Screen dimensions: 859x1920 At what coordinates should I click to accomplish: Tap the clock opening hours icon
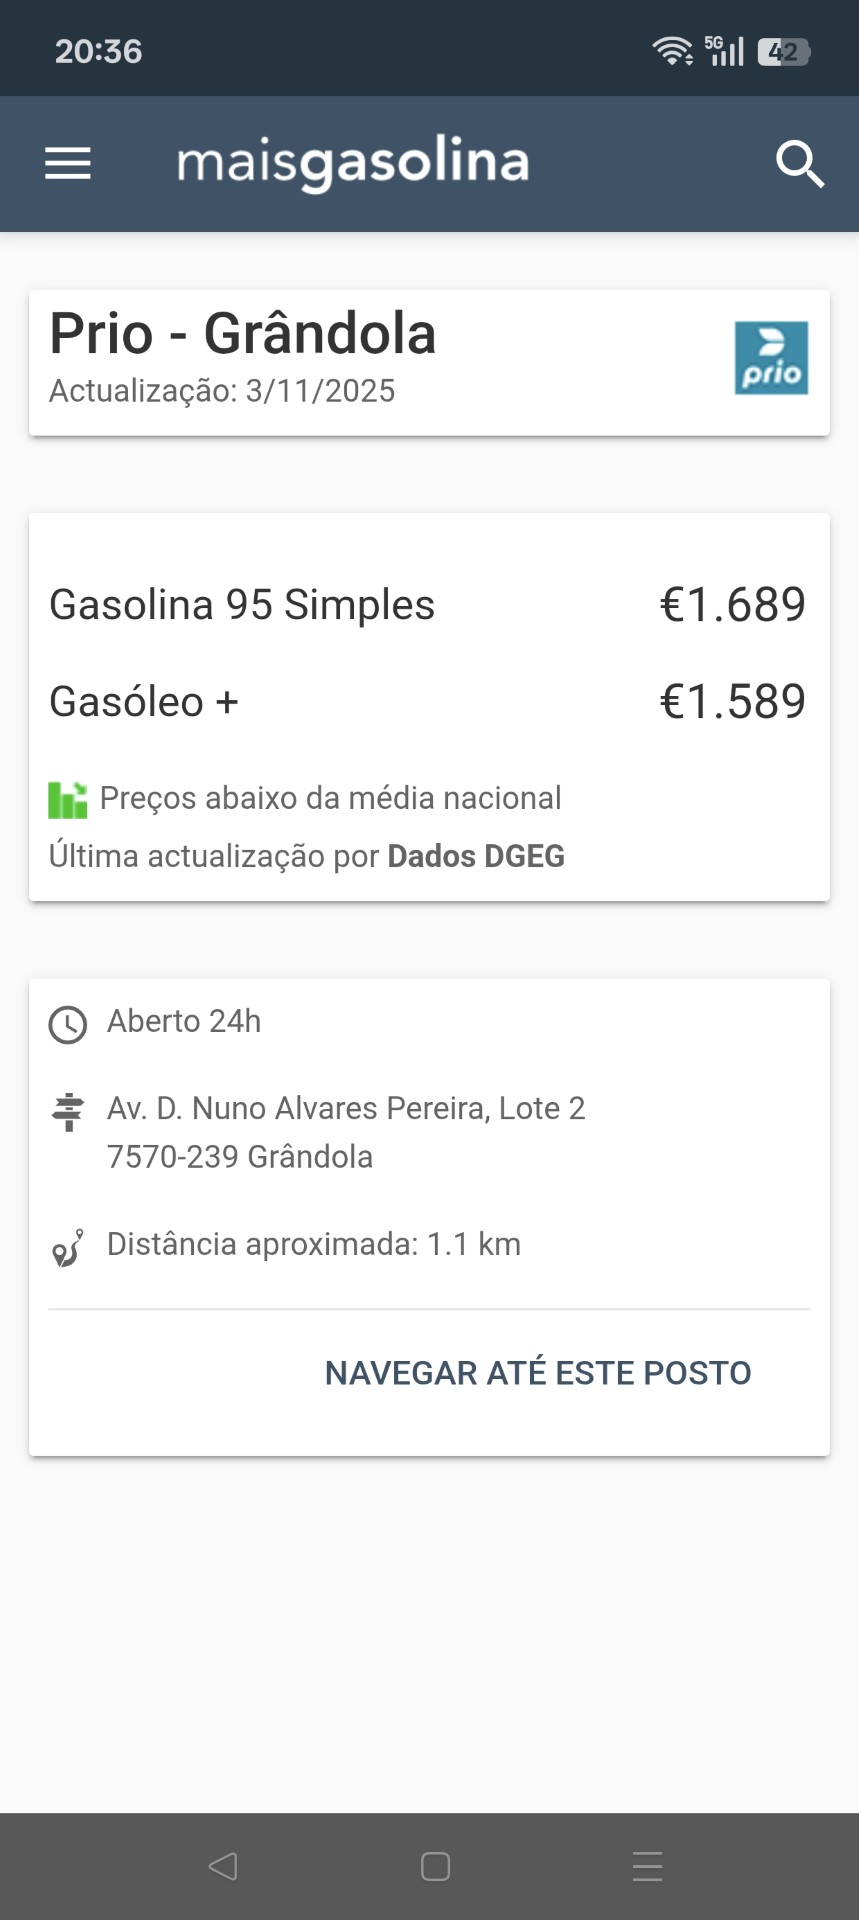coord(68,1025)
